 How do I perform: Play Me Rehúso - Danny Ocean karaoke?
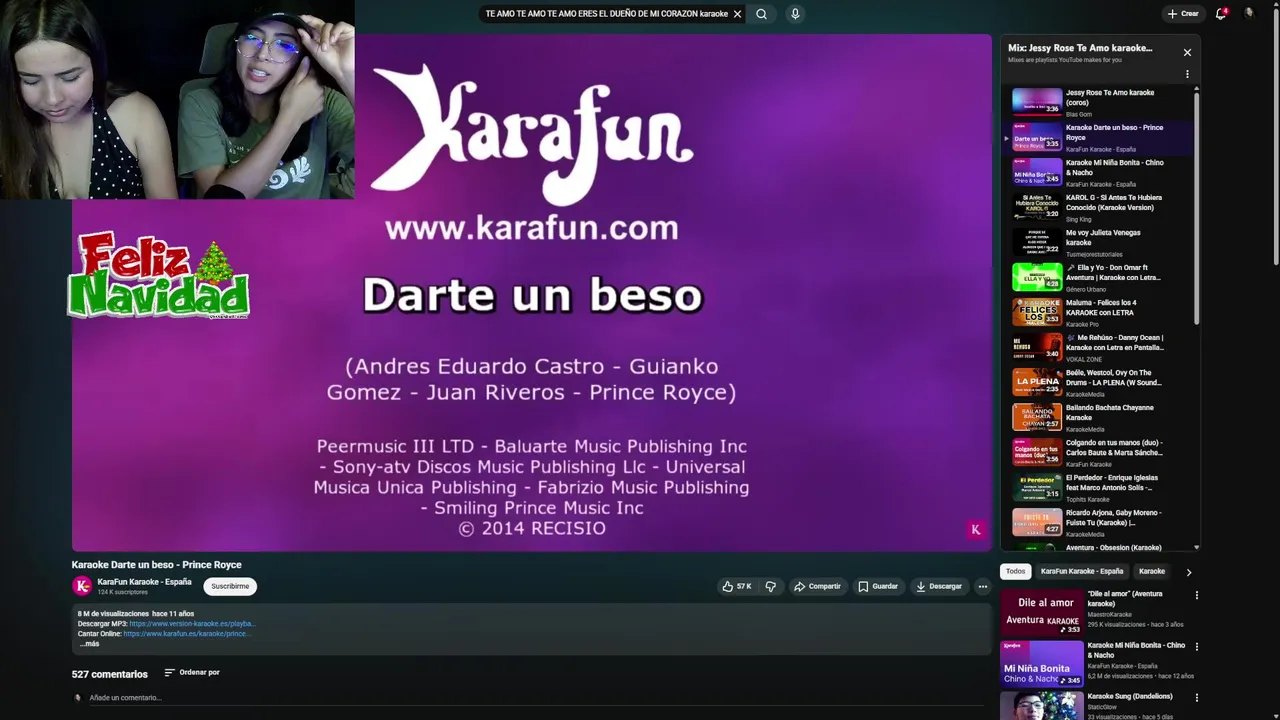pos(1098,348)
